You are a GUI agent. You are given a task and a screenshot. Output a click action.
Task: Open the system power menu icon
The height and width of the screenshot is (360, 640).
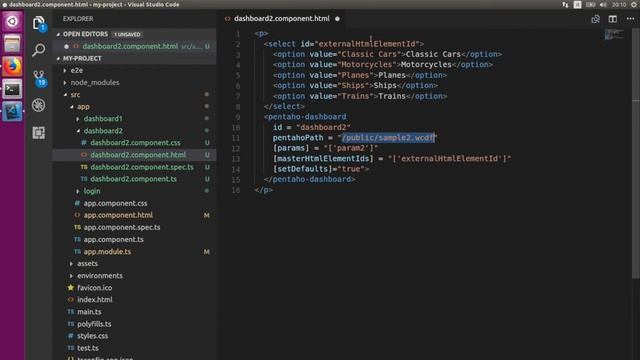click(634, 4)
